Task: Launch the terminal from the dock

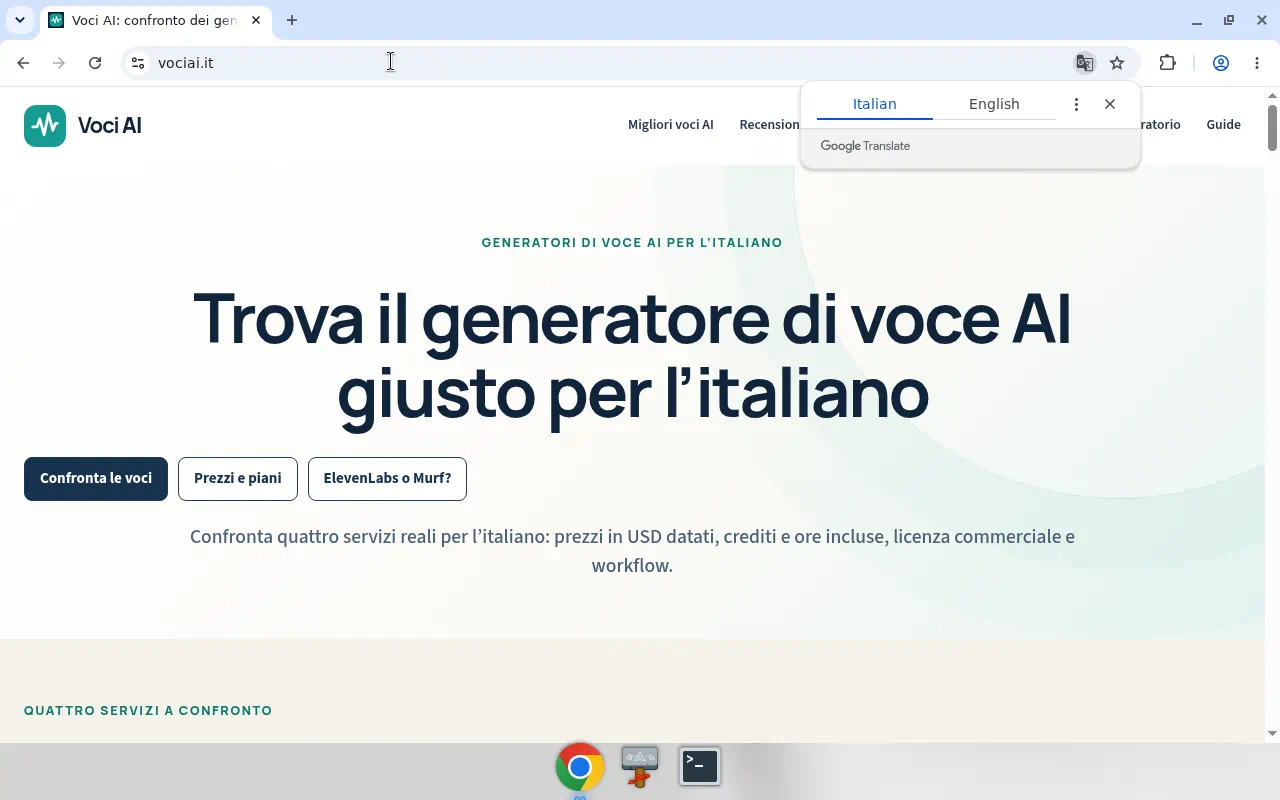Action: tap(700, 766)
